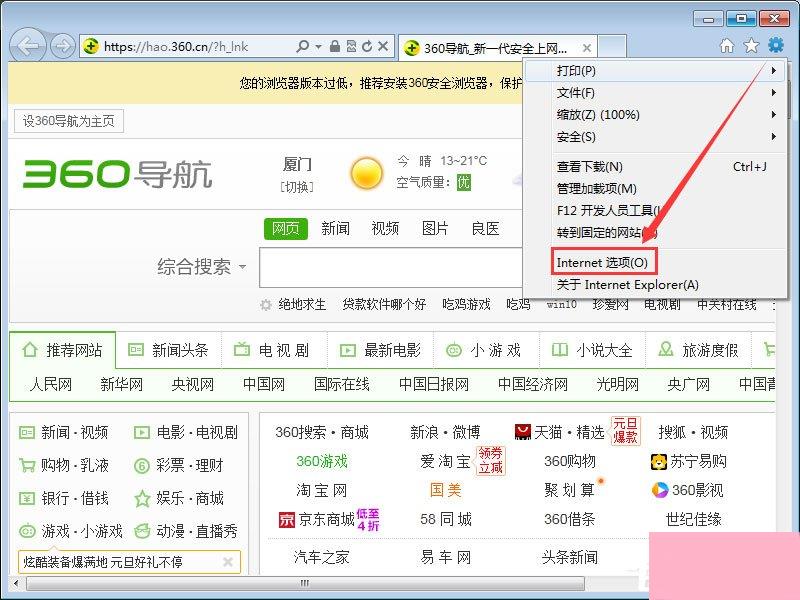Select the 良医 search tab
The width and height of the screenshot is (800, 600).
click(485, 228)
